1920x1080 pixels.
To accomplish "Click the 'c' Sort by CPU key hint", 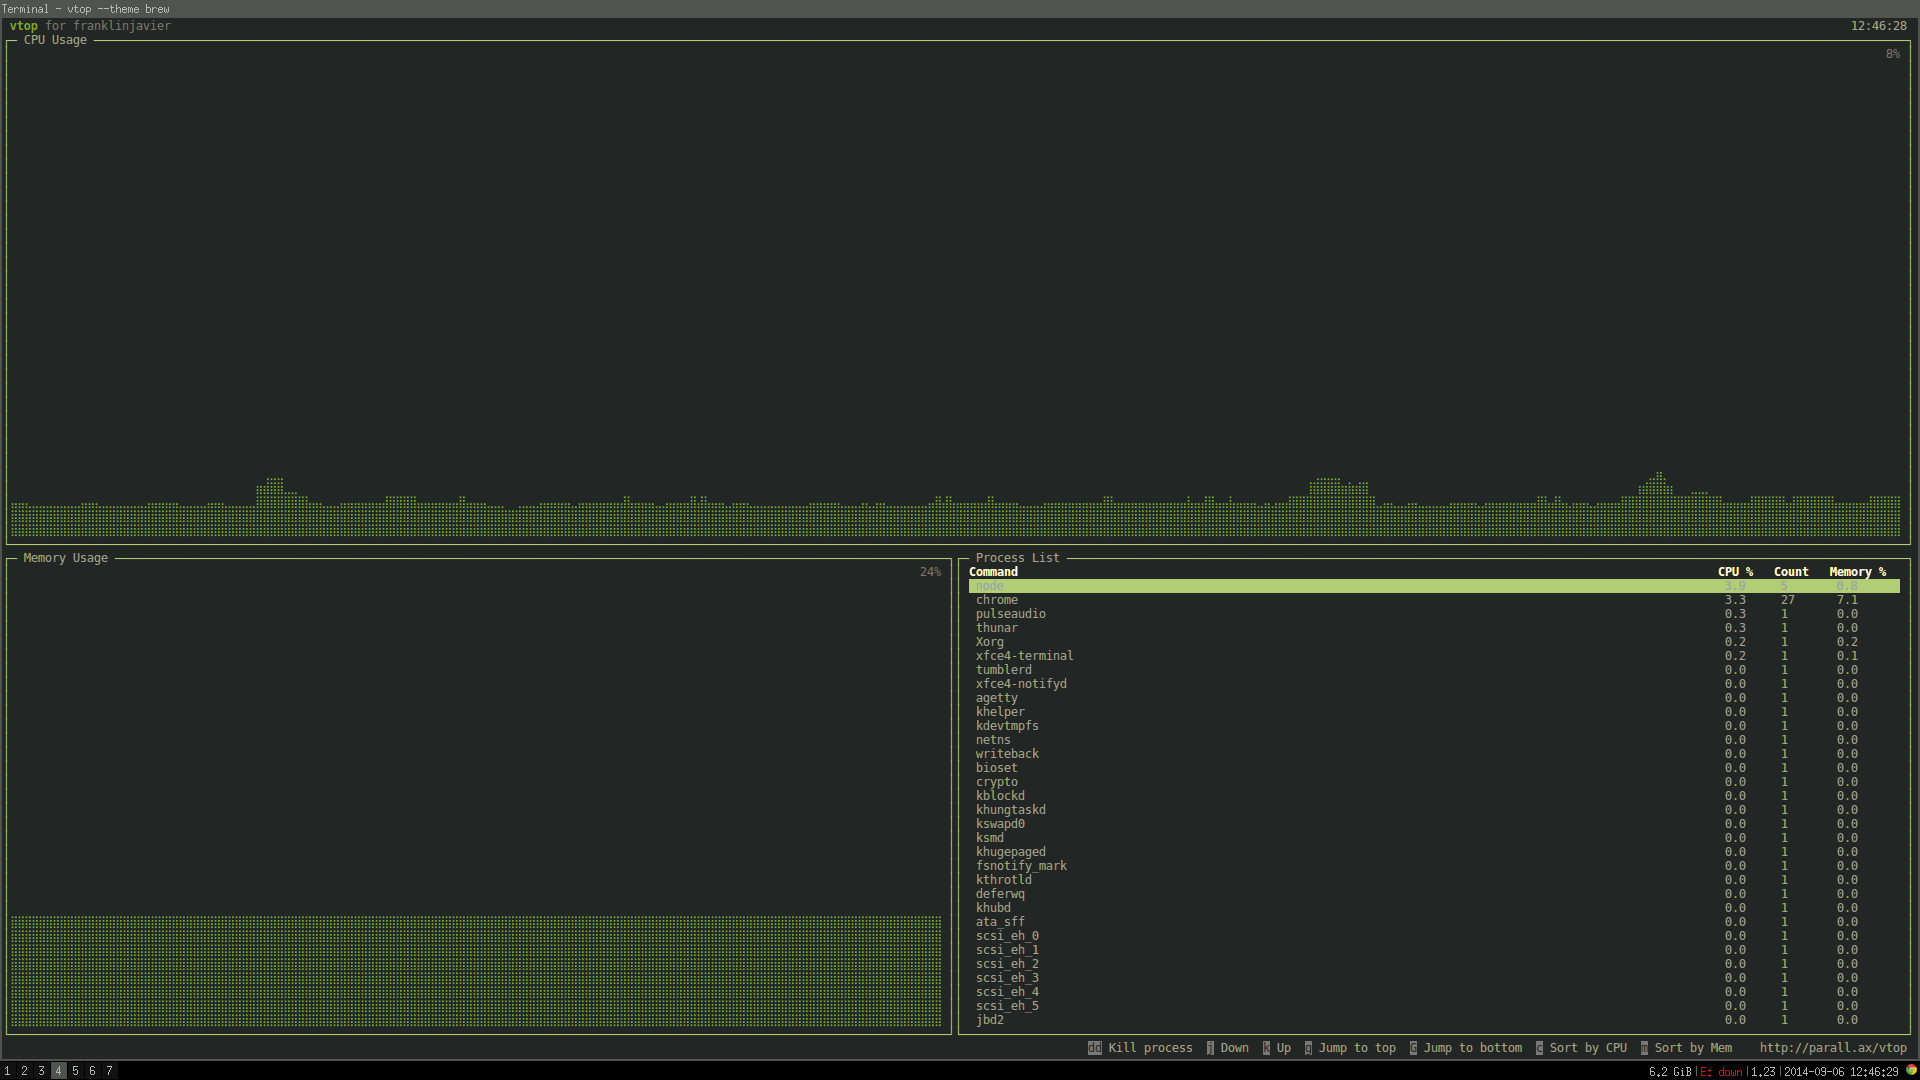I will coord(1539,1048).
